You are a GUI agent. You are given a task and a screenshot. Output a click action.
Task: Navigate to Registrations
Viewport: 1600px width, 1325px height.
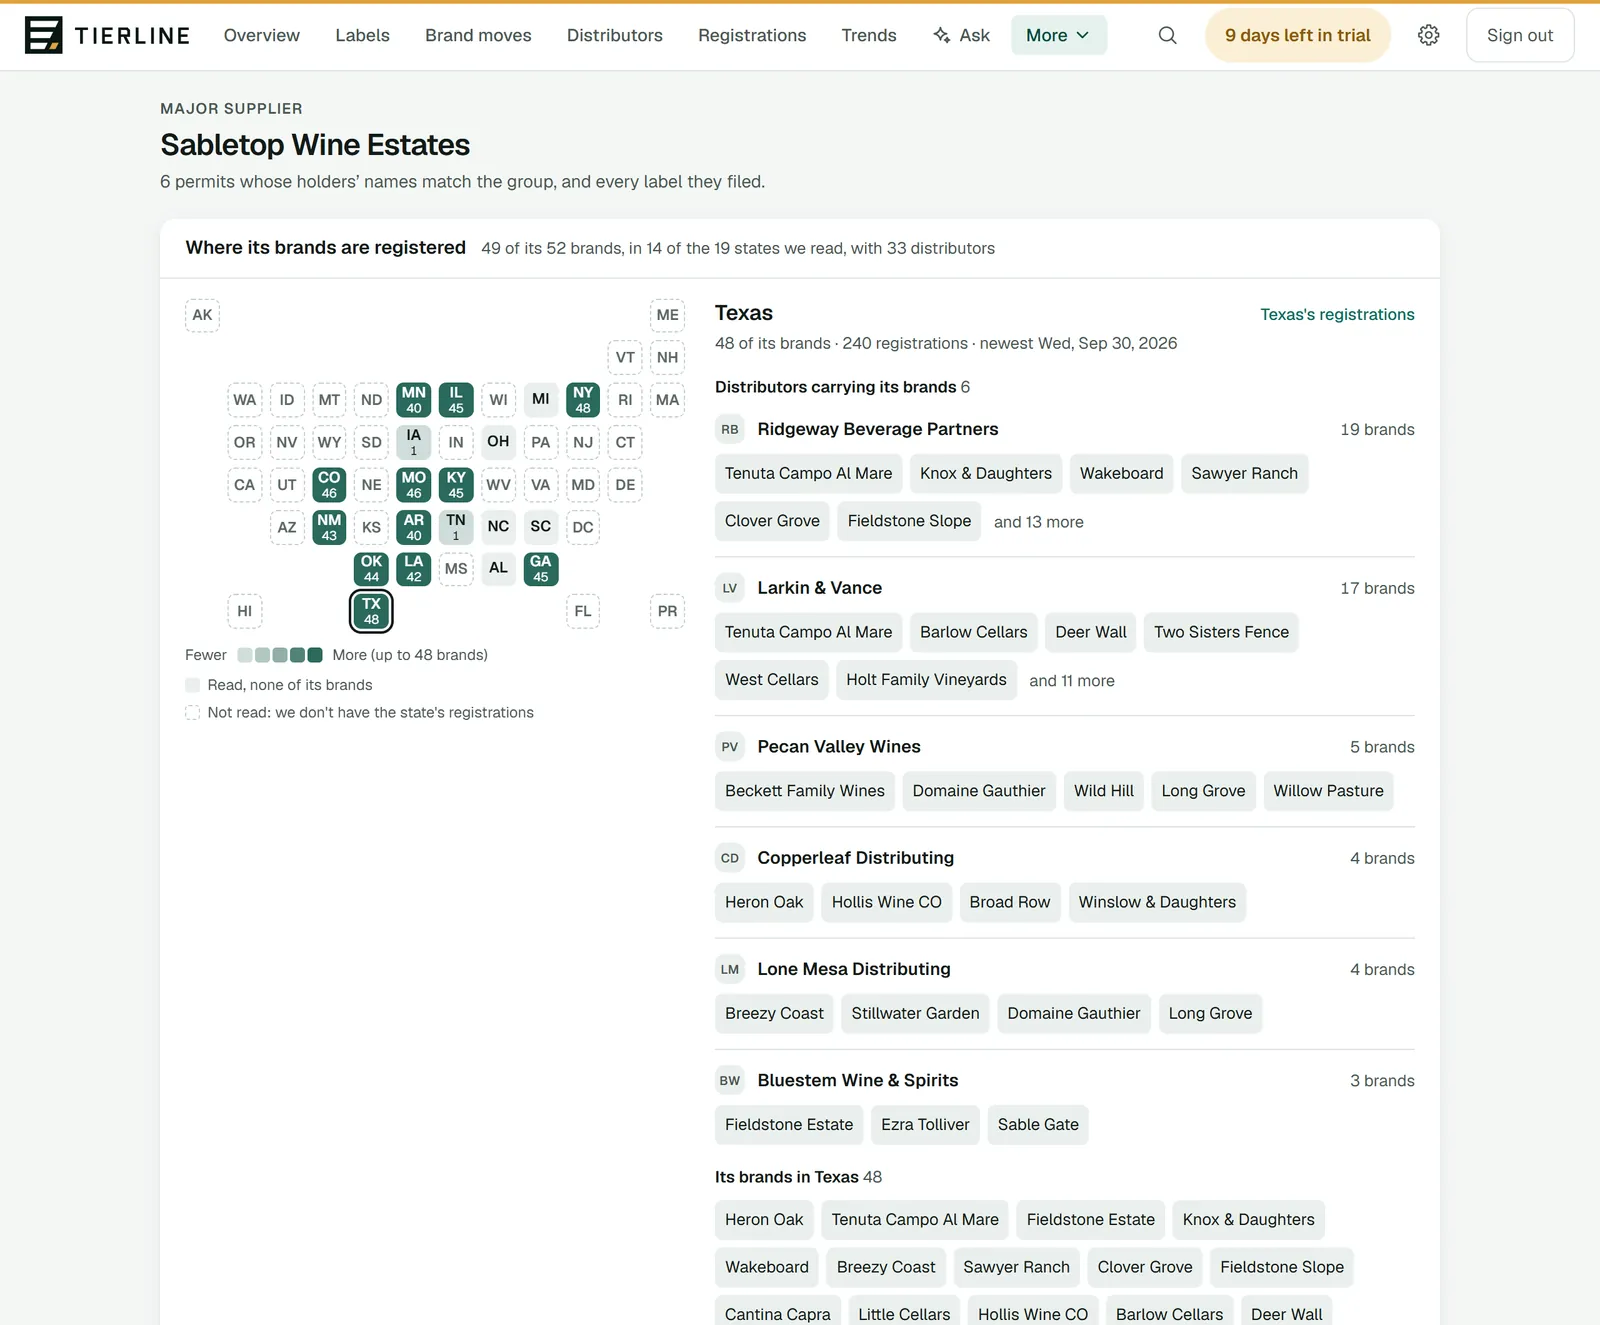pyautogui.click(x=752, y=35)
